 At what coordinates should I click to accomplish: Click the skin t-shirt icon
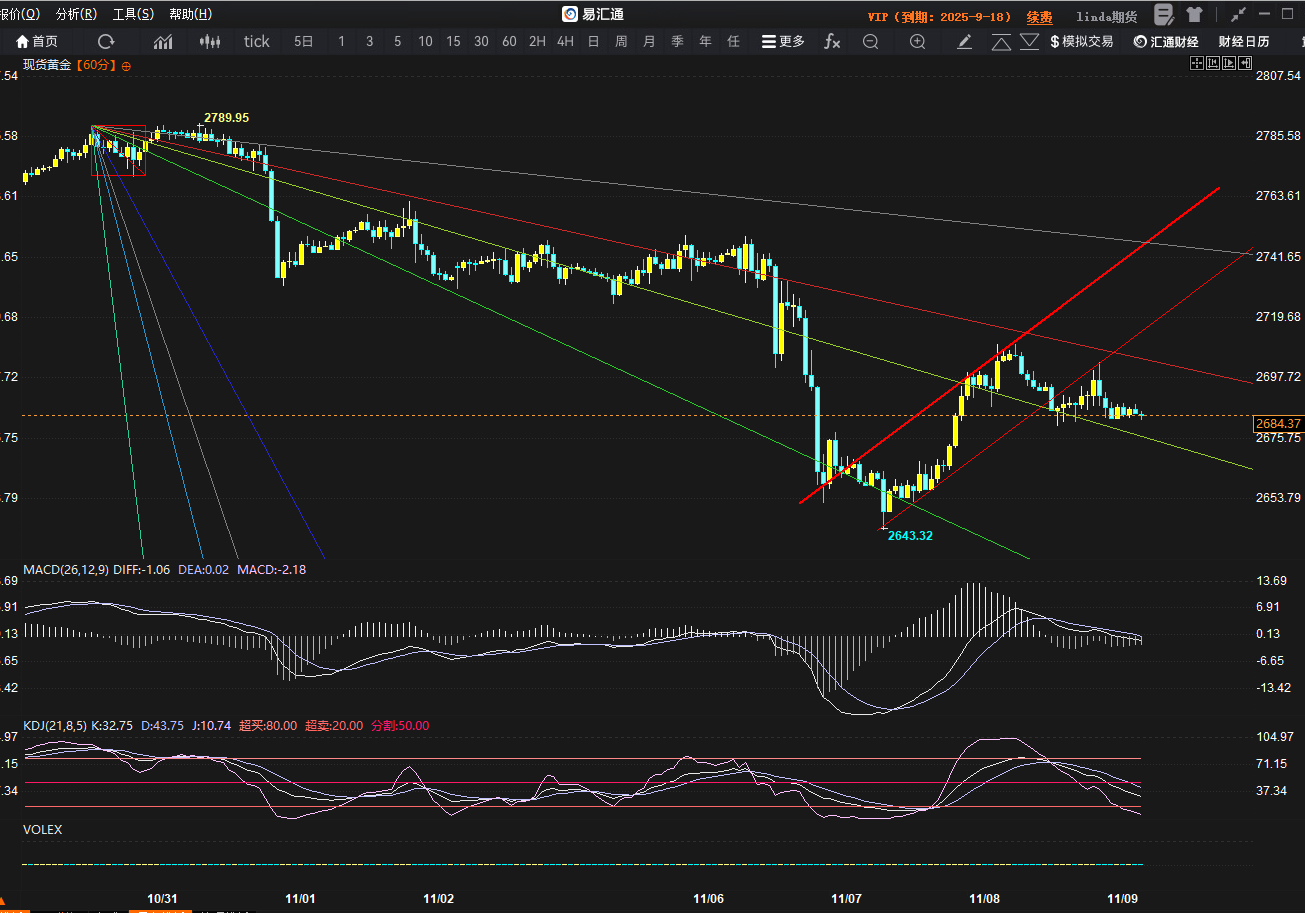click(x=1194, y=14)
